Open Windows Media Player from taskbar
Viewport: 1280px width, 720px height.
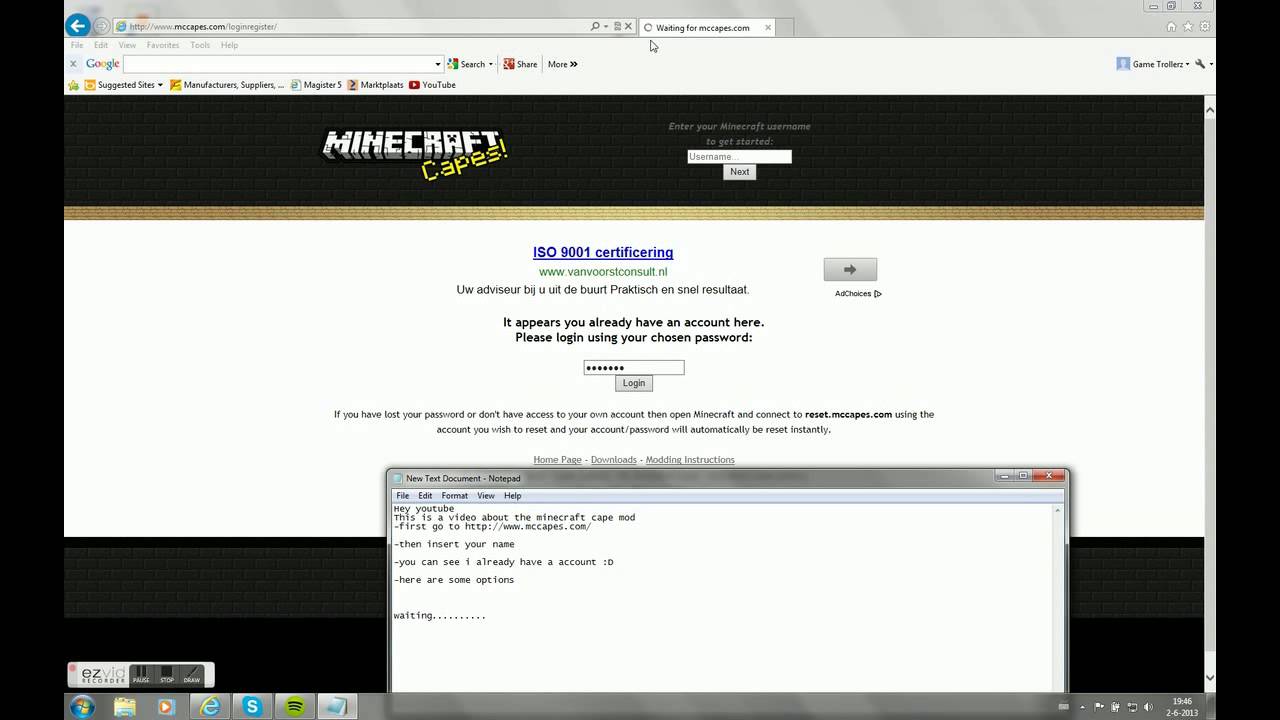pos(167,706)
